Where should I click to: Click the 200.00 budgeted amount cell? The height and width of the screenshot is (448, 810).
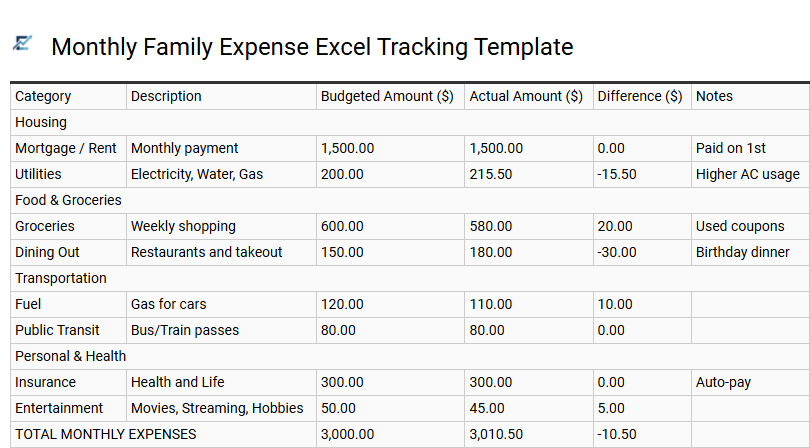[391, 174]
